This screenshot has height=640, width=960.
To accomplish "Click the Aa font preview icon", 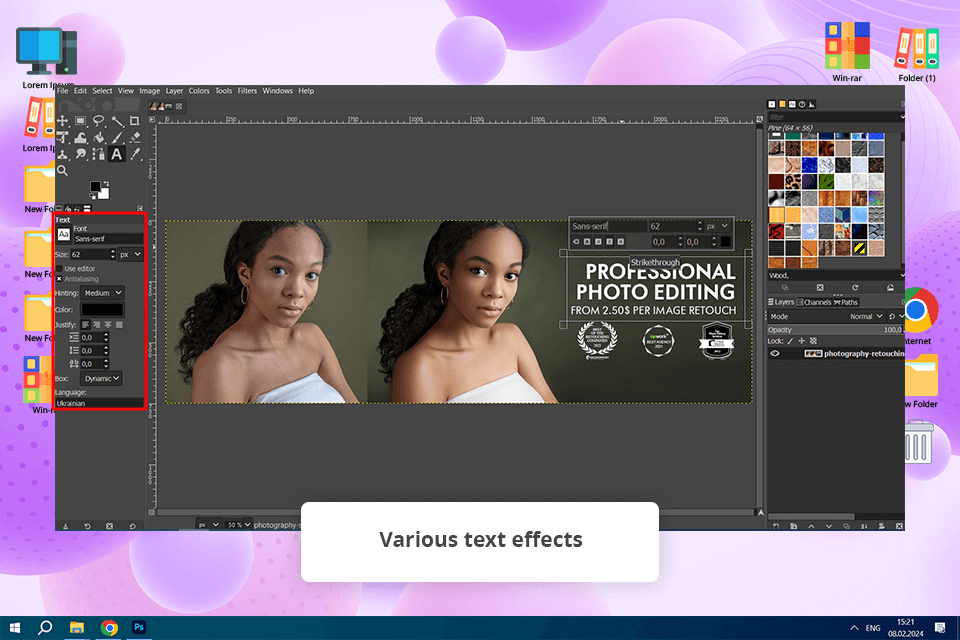I will click(x=64, y=235).
